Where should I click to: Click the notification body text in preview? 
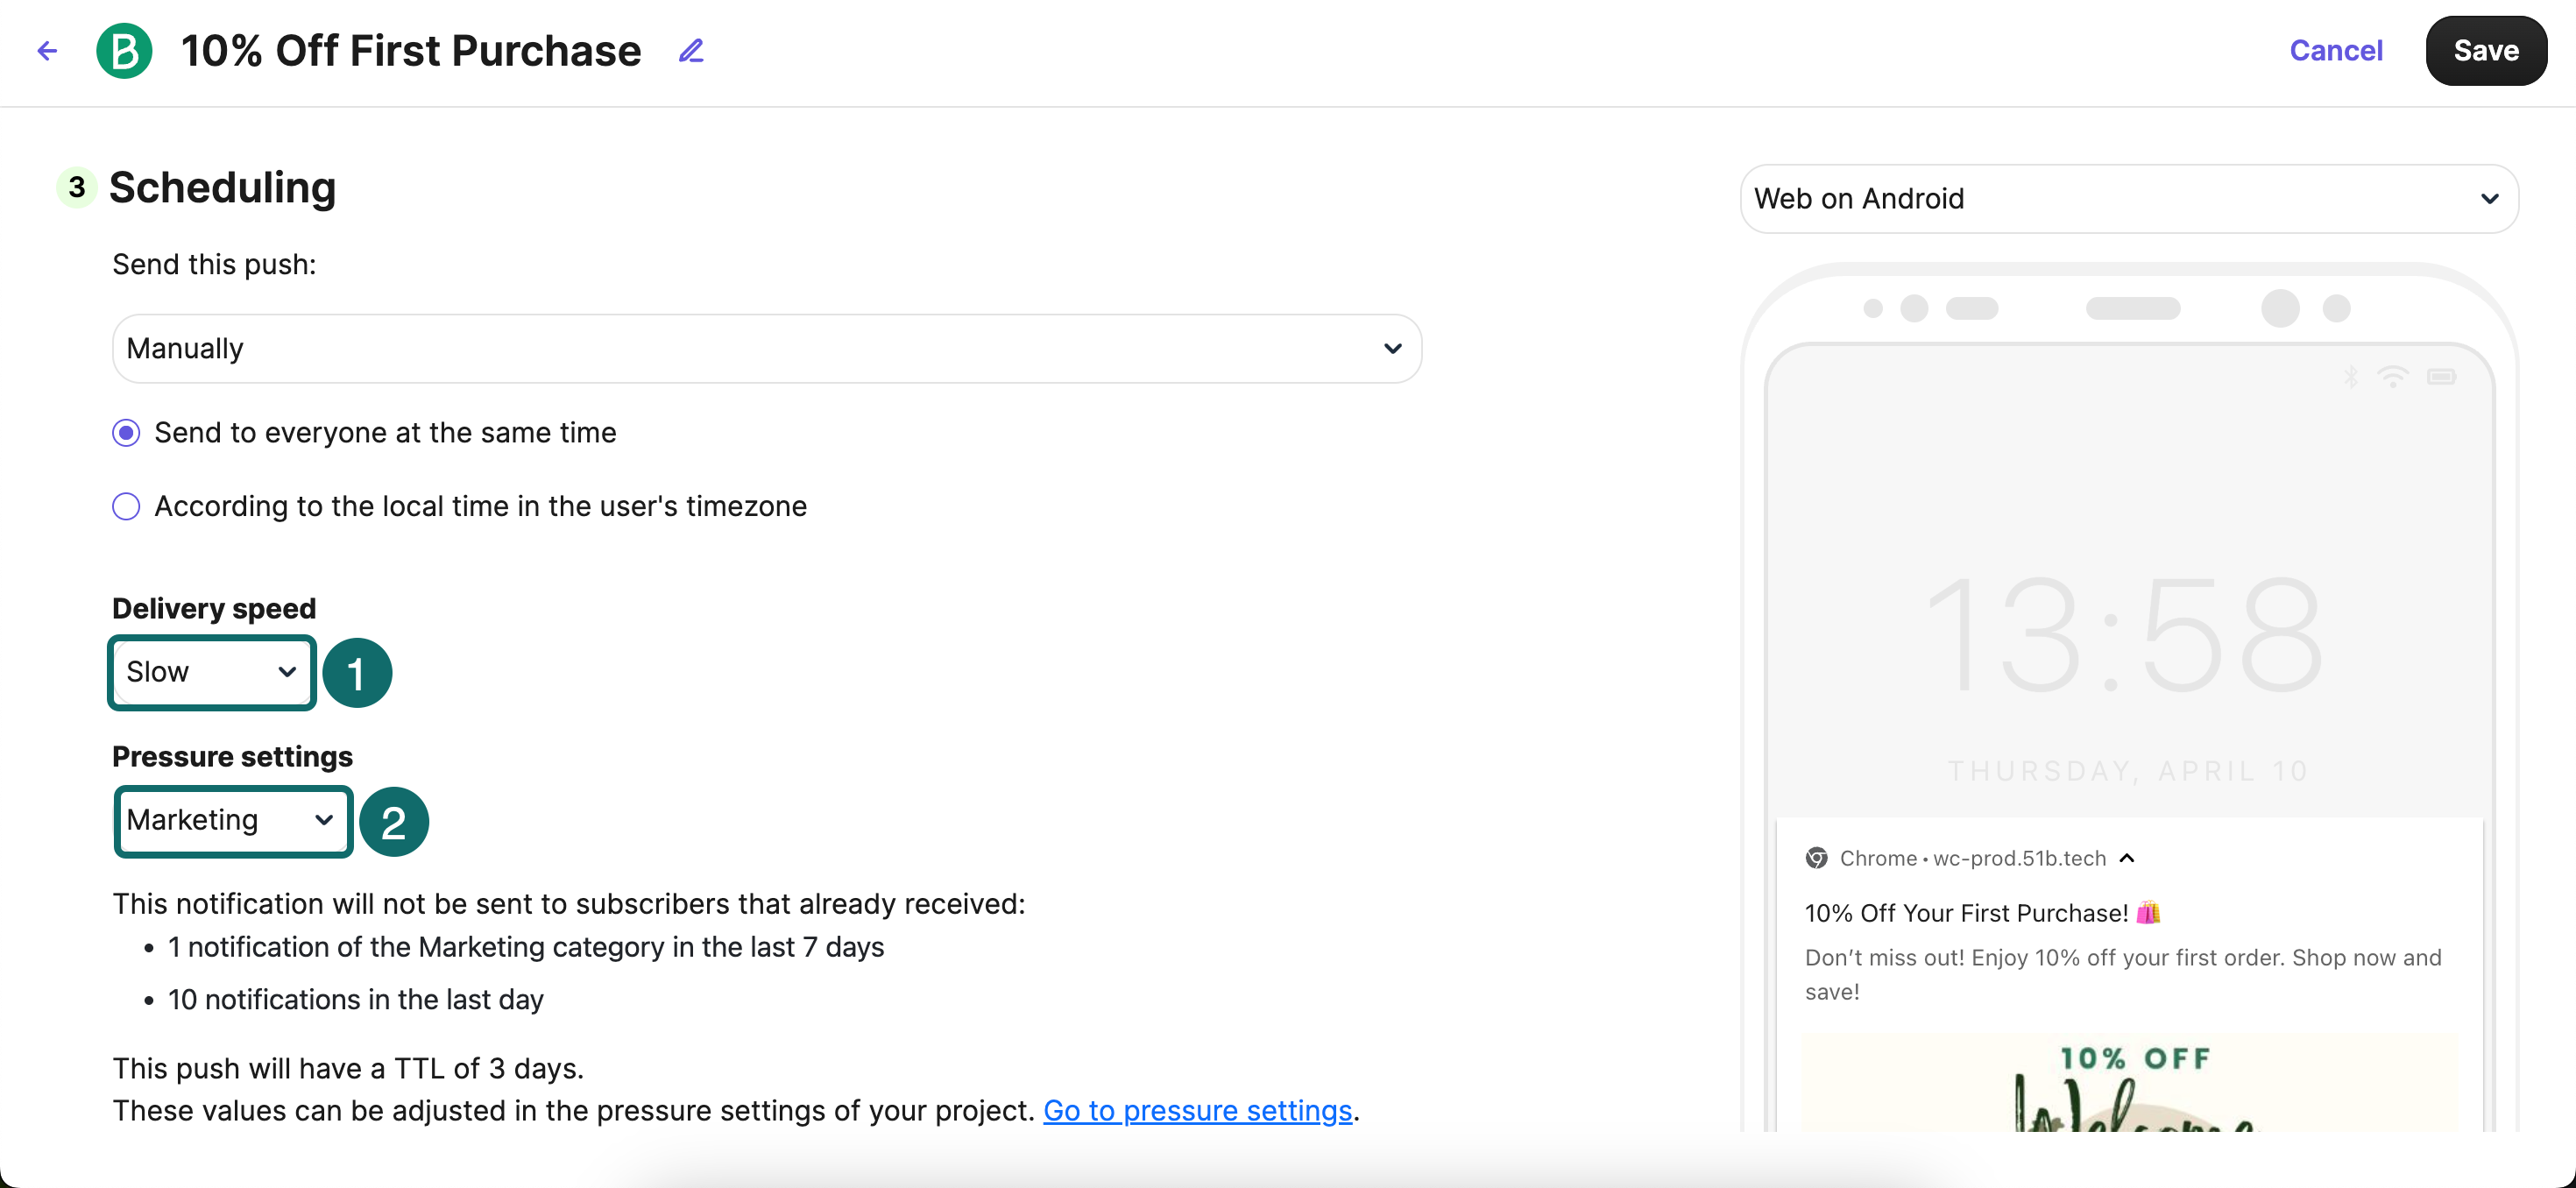pyautogui.click(x=2123, y=974)
